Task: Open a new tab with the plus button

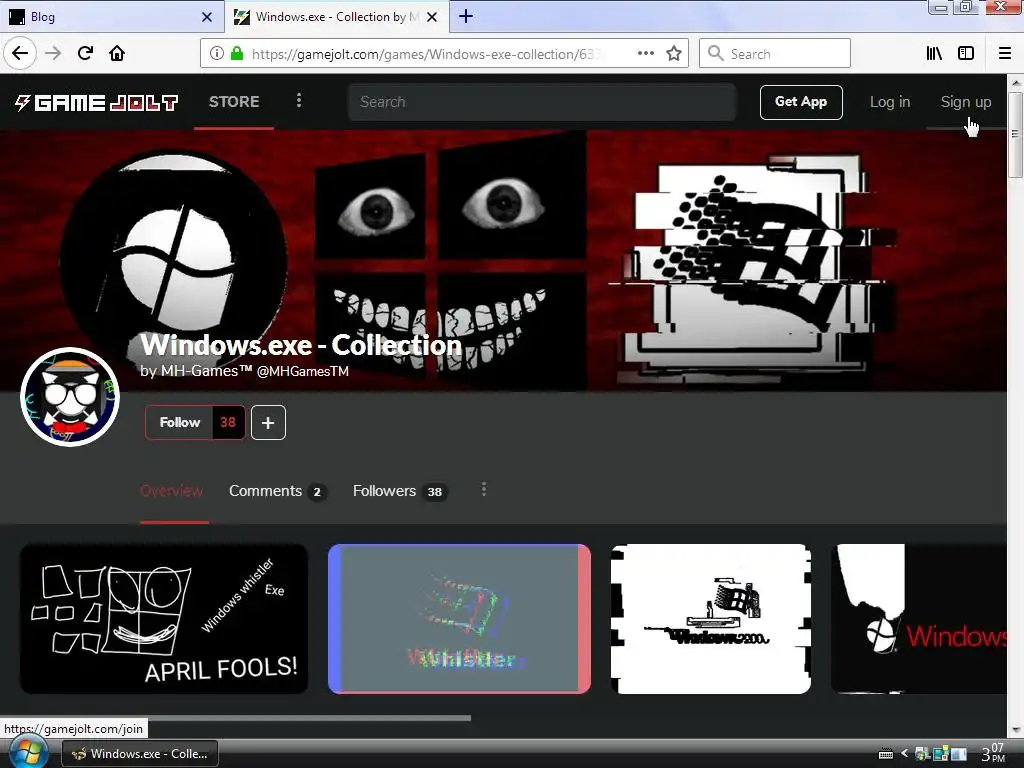Action: [x=466, y=16]
